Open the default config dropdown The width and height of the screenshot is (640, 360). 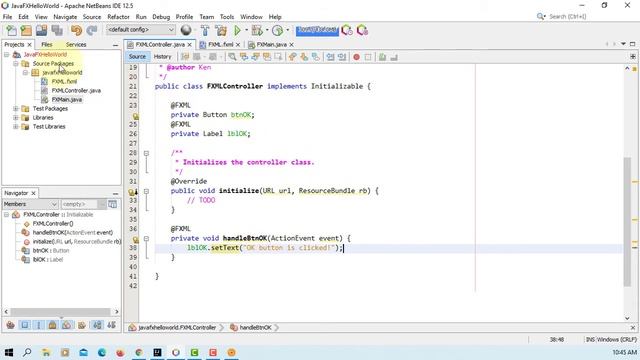click(141, 30)
